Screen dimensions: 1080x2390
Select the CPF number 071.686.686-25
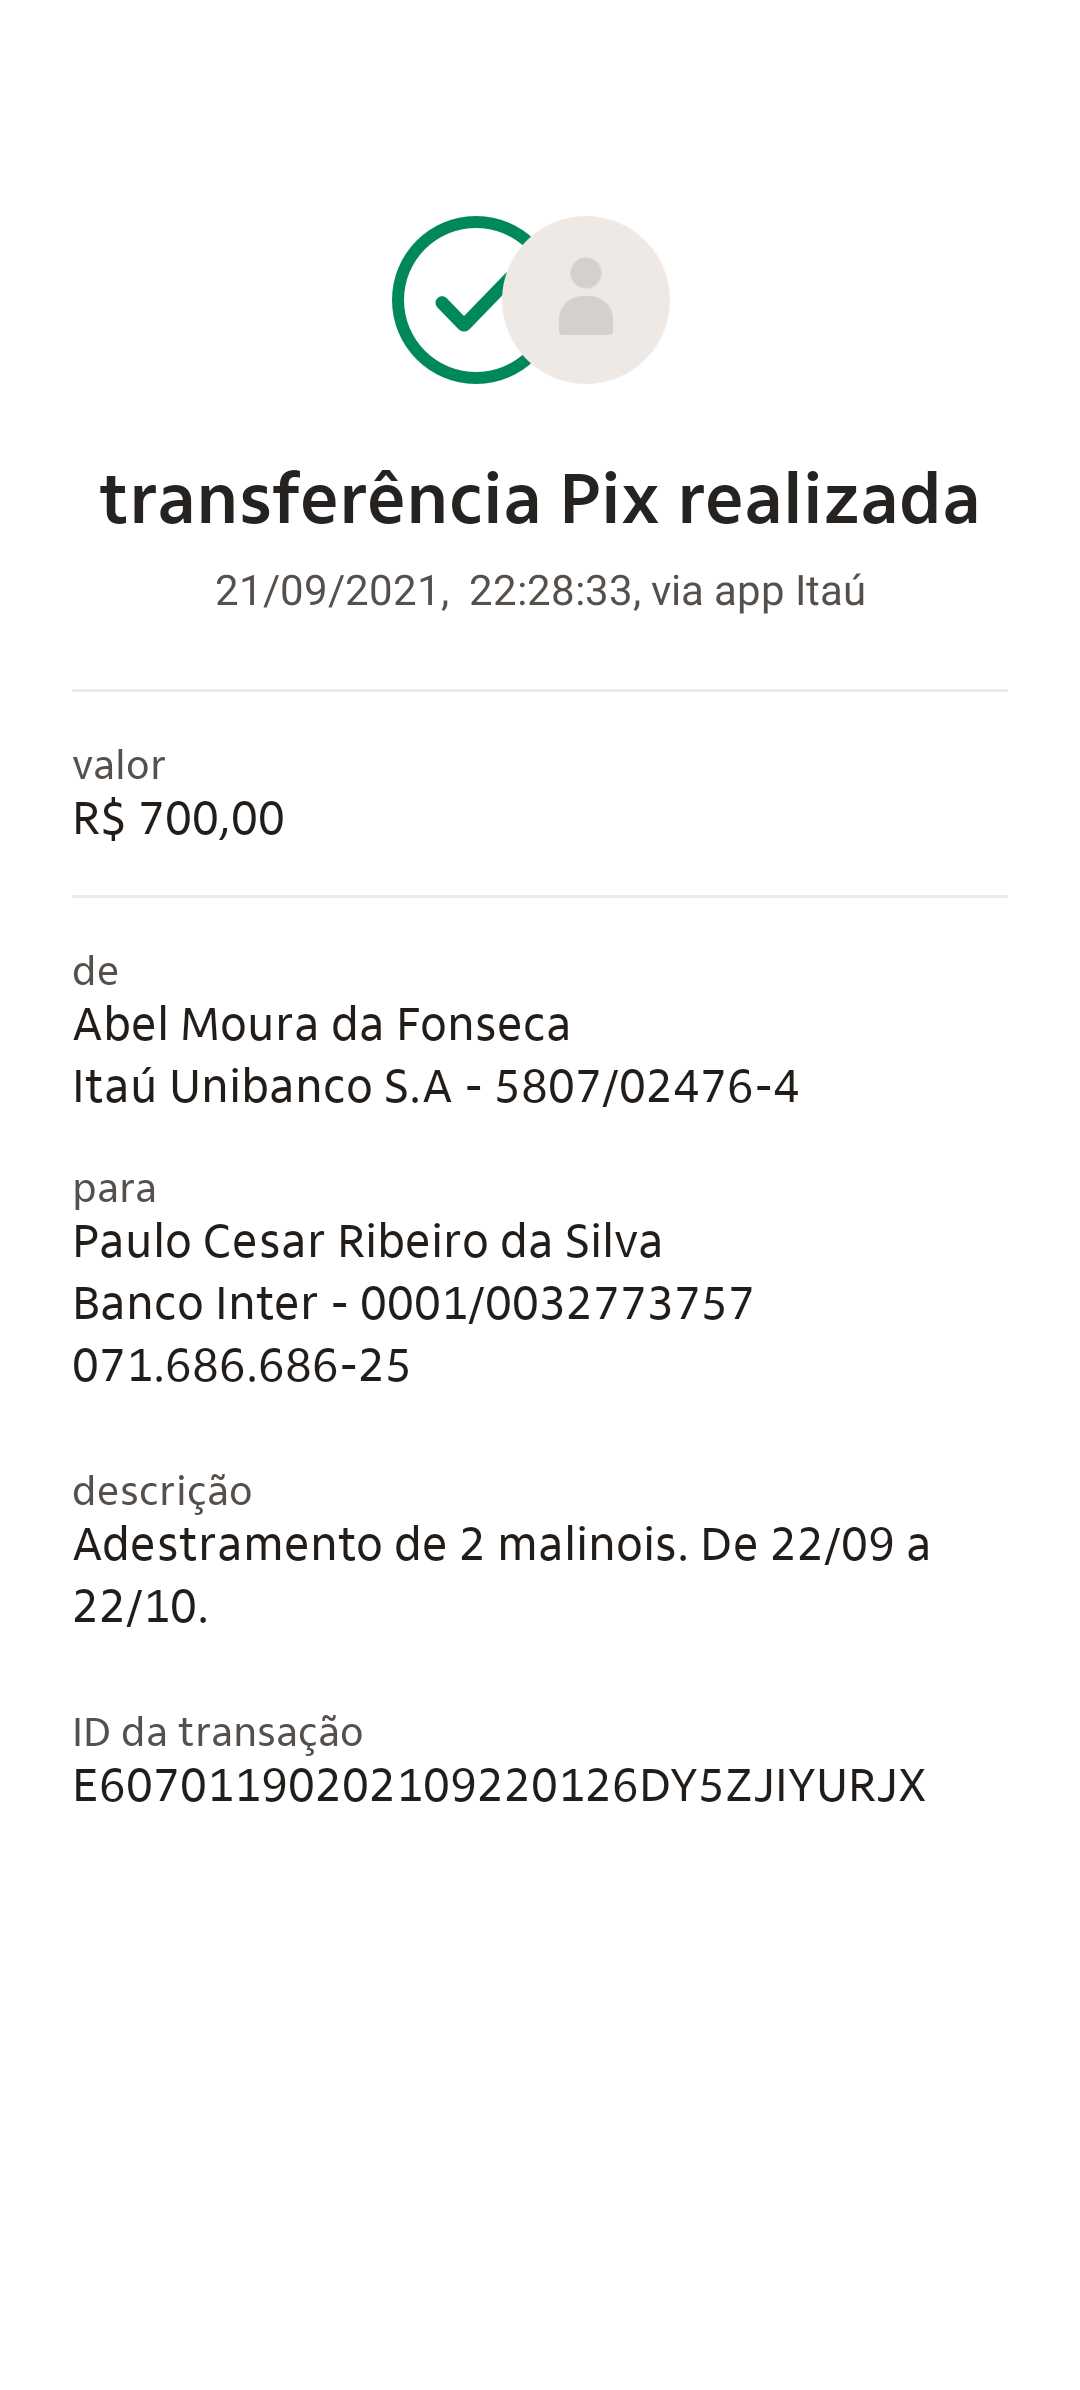click(x=242, y=1366)
